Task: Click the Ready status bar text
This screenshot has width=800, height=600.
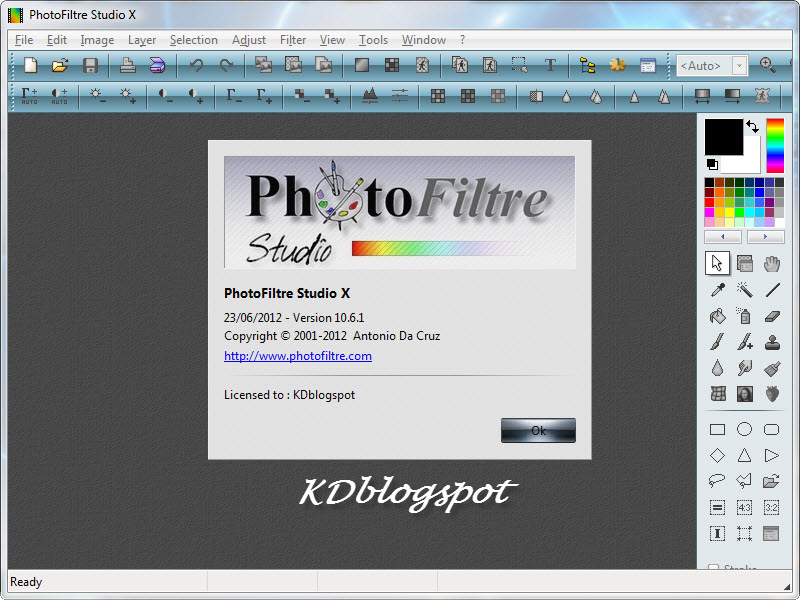Action: click(x=26, y=582)
